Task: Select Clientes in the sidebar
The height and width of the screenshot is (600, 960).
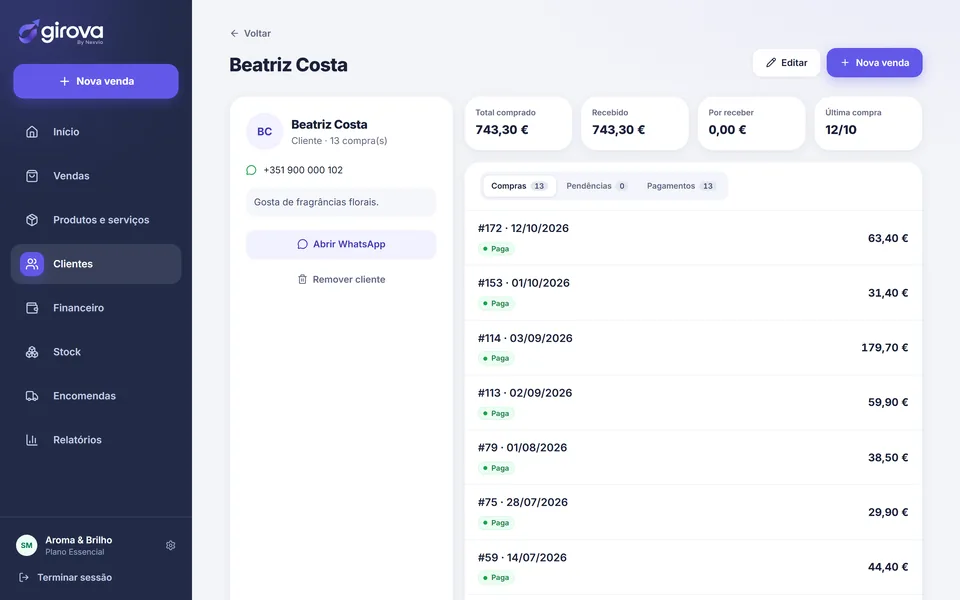Action: click(x=96, y=264)
